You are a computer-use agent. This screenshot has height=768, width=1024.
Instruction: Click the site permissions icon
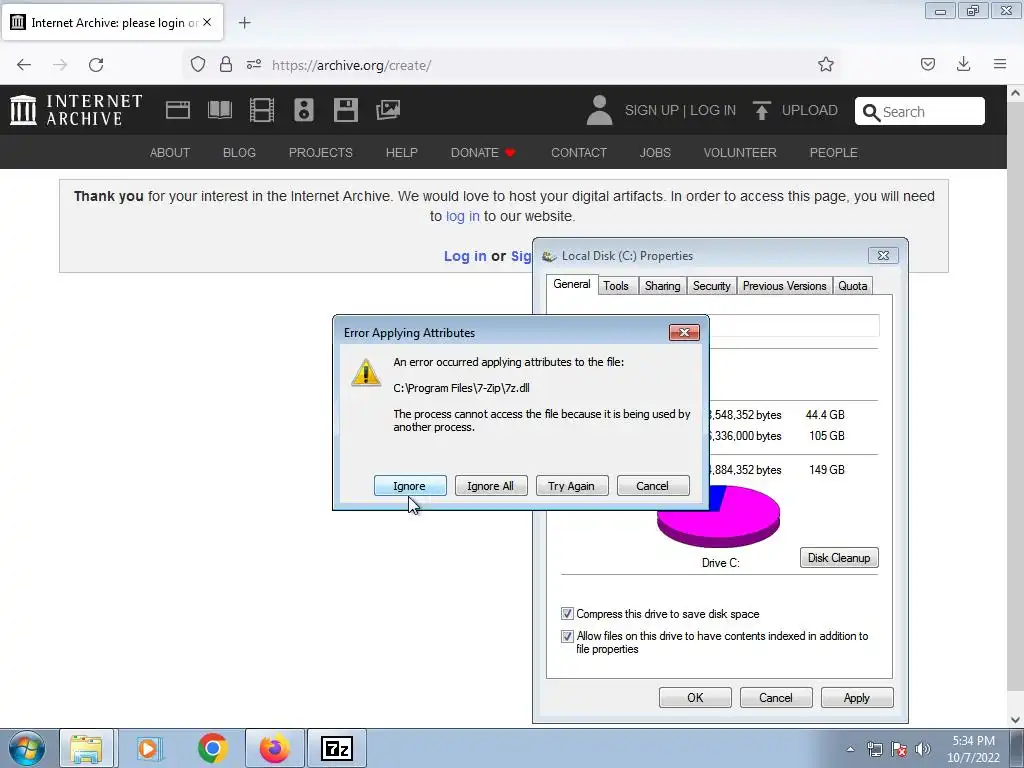pyautogui.click(x=254, y=65)
